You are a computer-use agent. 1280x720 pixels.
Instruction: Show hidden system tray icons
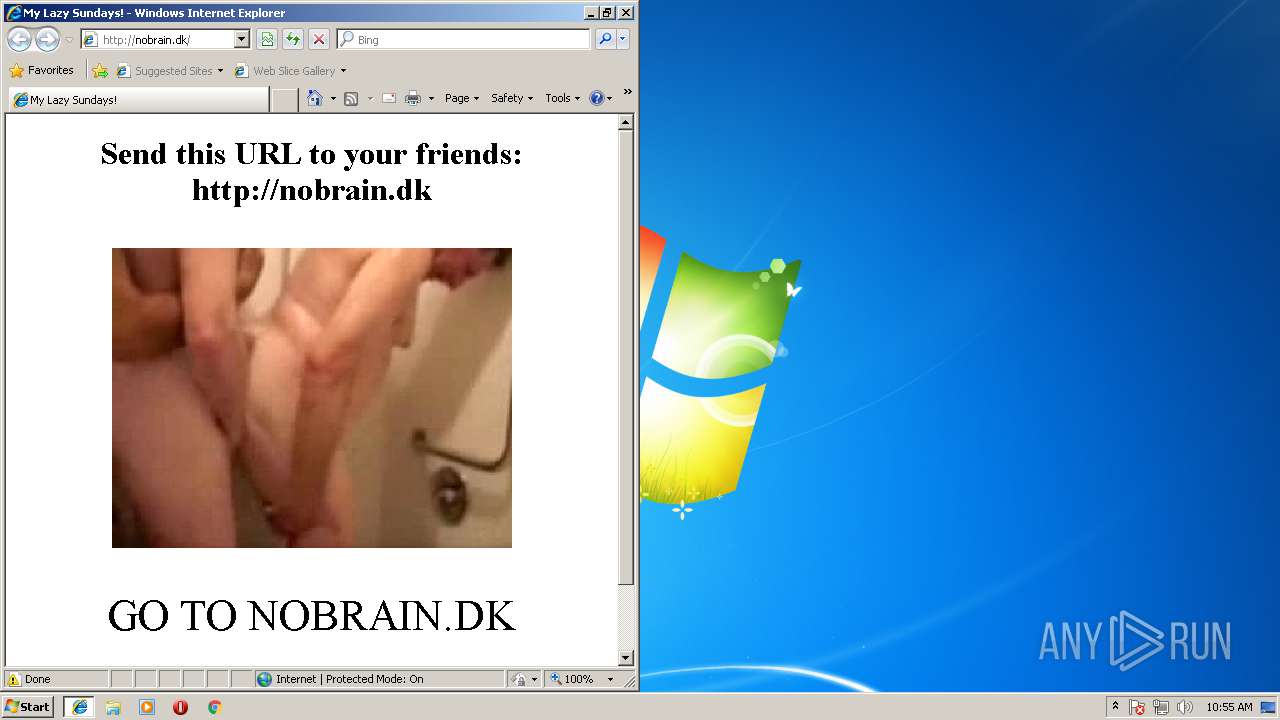click(1115, 706)
